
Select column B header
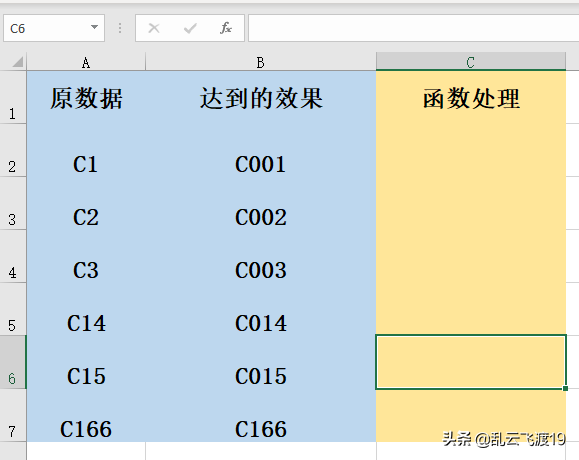(x=261, y=62)
